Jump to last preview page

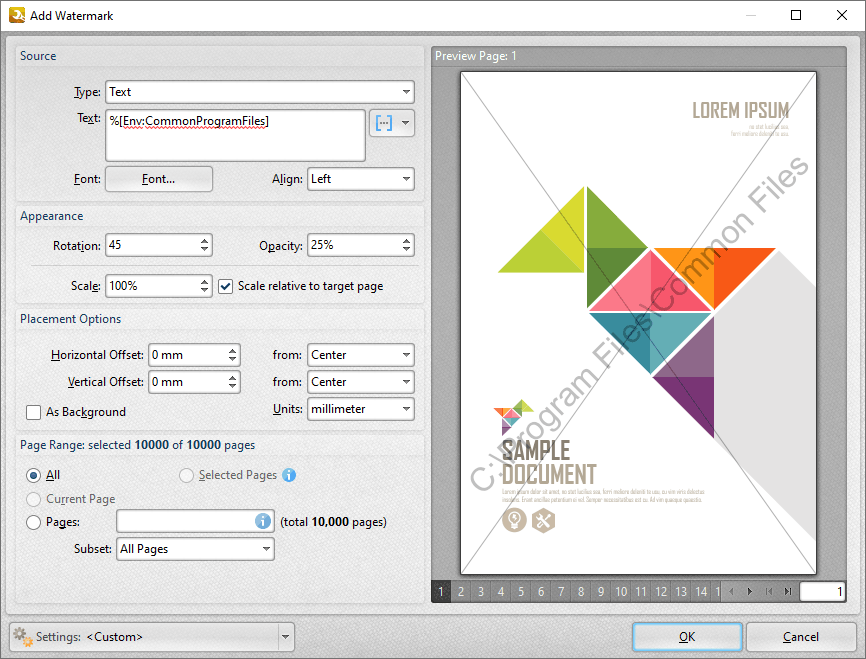coord(788,592)
